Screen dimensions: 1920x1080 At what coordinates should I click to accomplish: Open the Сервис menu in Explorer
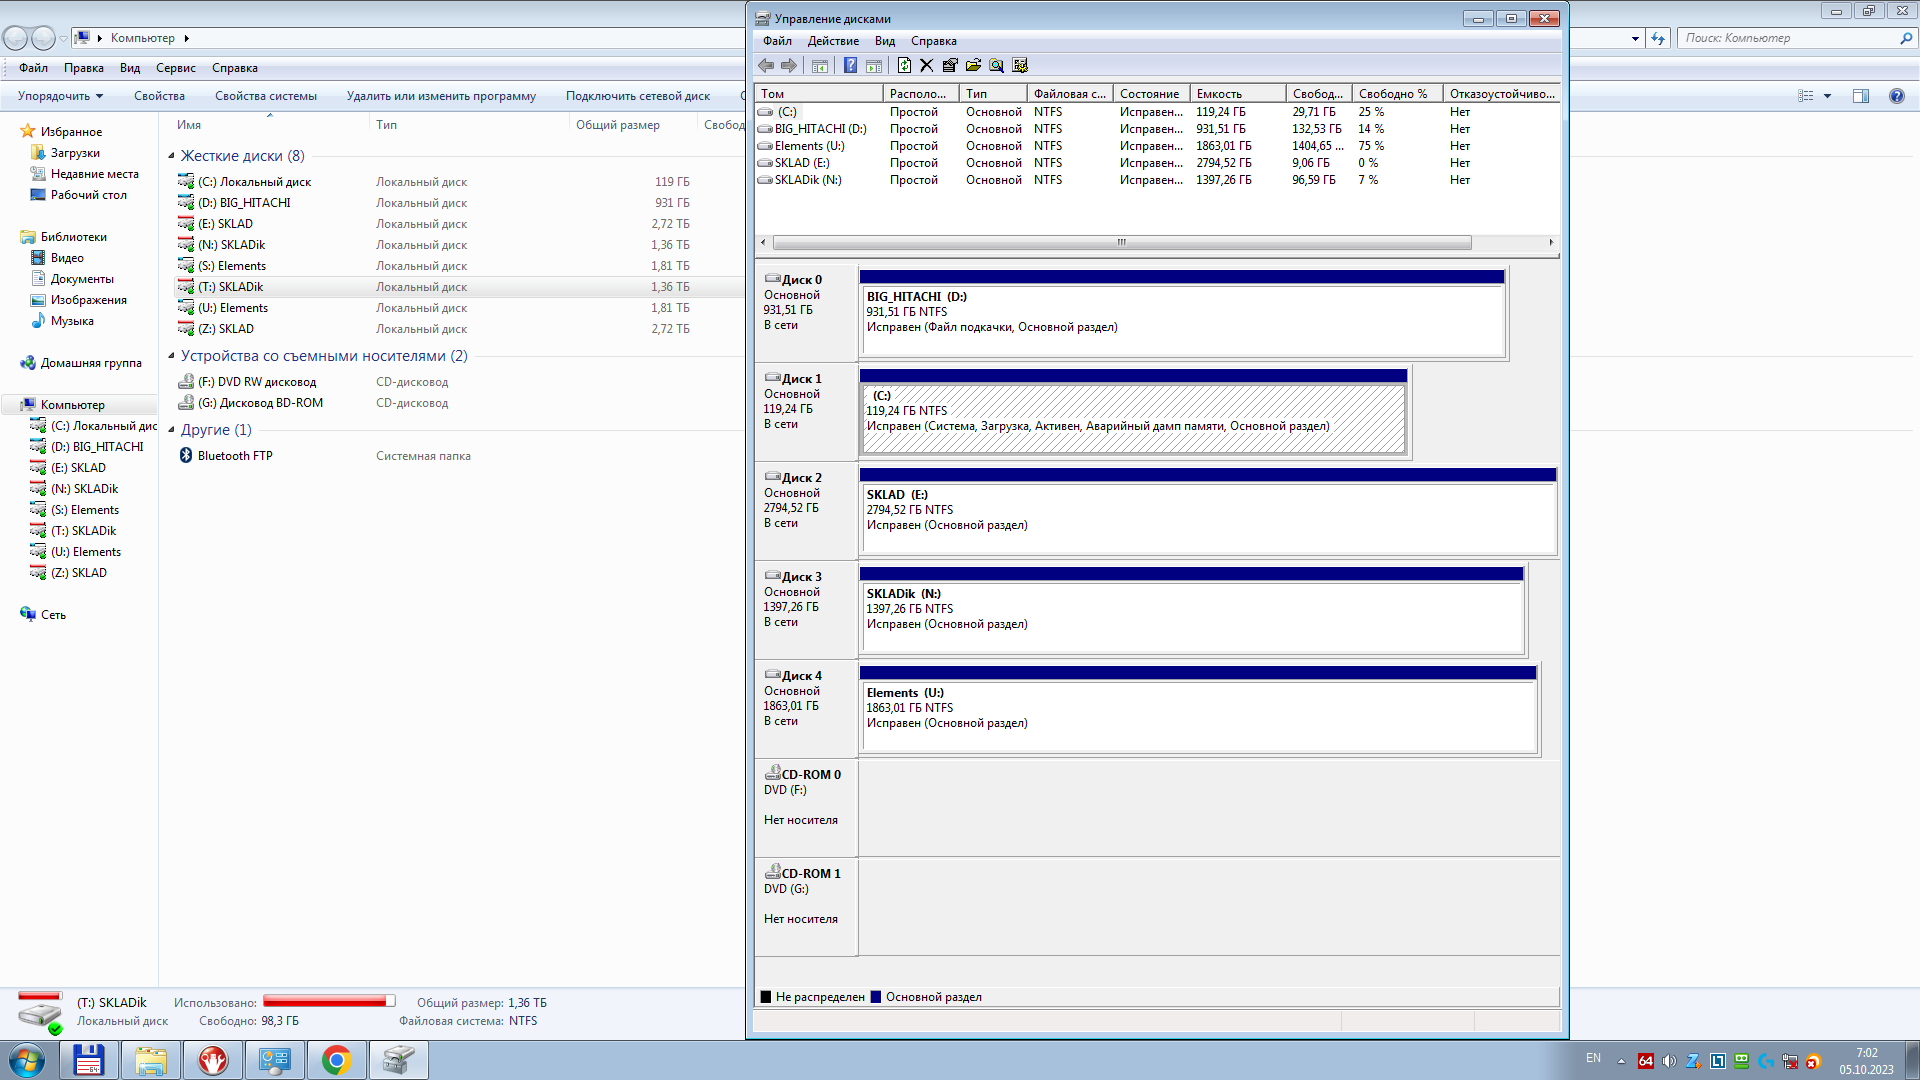click(x=175, y=68)
